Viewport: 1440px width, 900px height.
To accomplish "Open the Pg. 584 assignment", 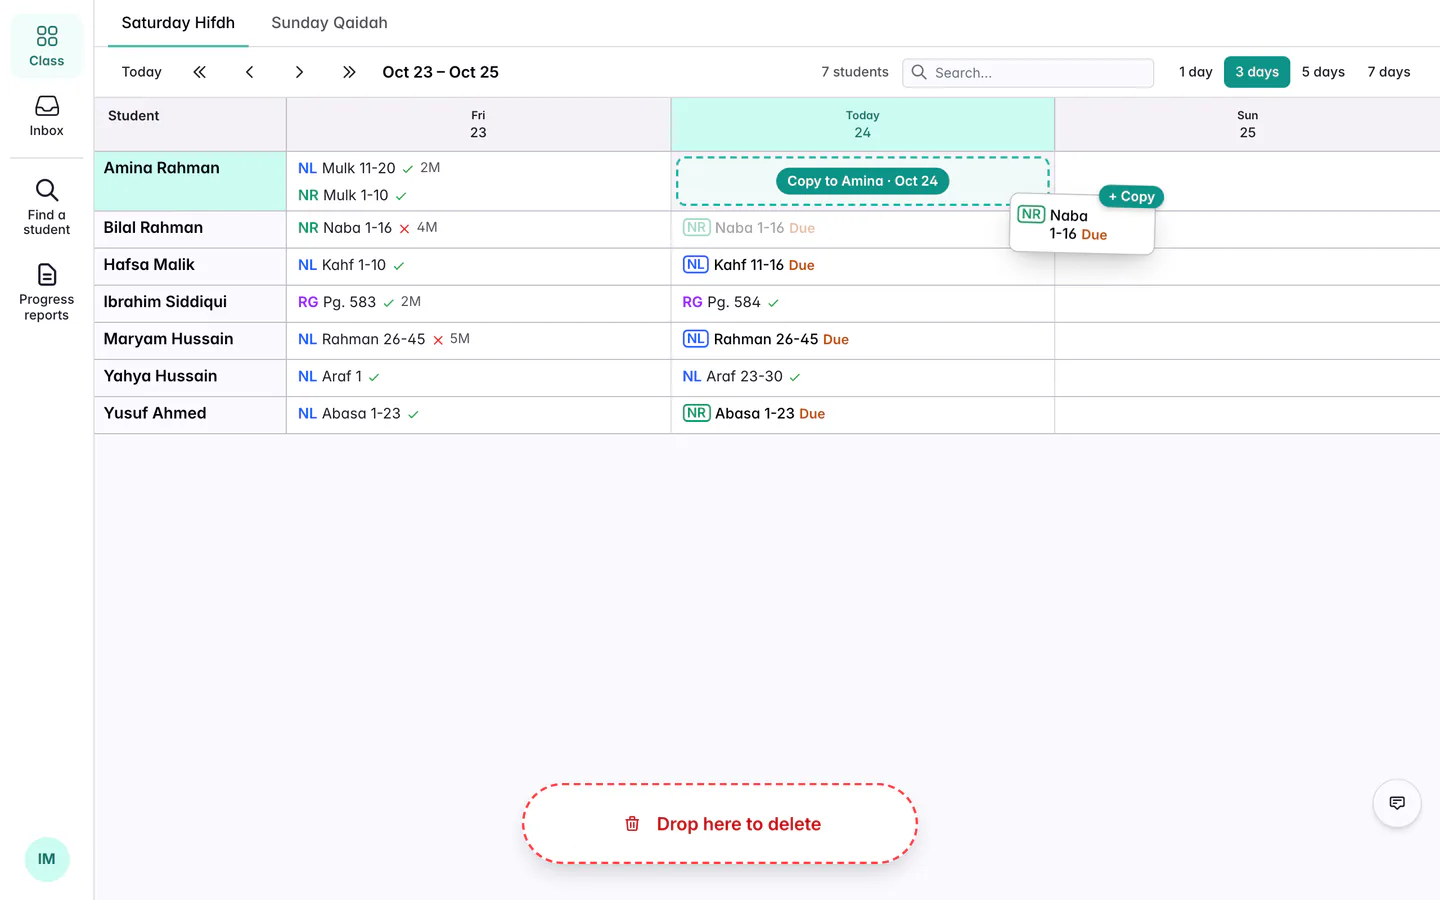I will pyautogui.click(x=732, y=302).
